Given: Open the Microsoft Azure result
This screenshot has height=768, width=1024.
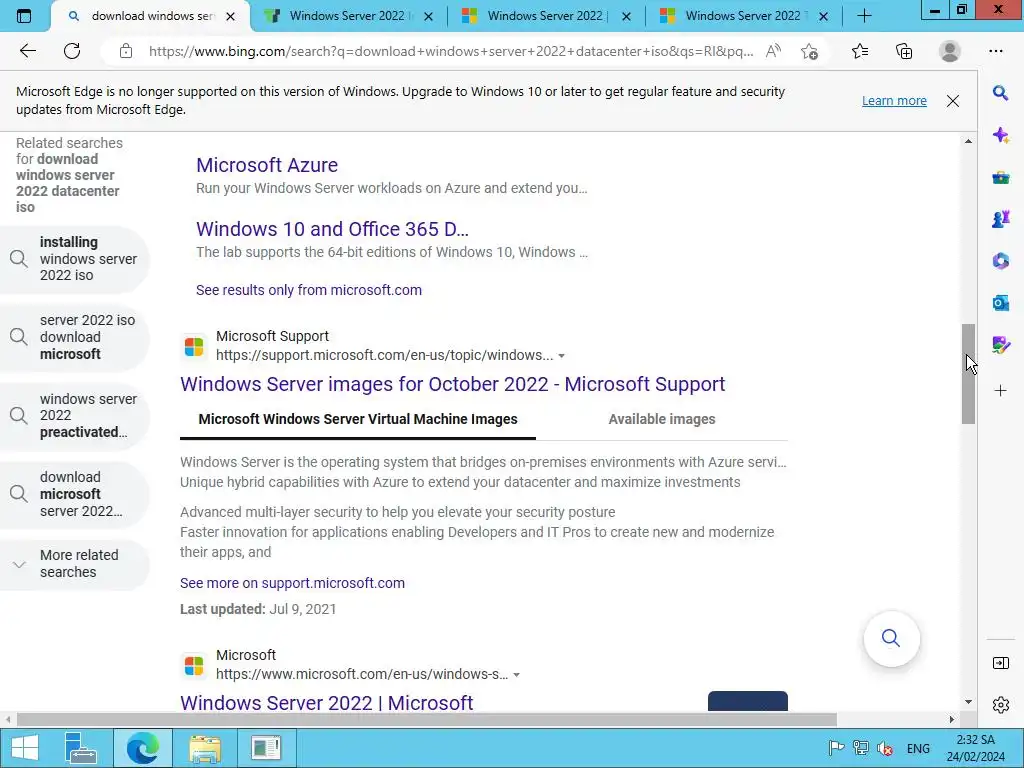Looking at the screenshot, I should (x=267, y=165).
